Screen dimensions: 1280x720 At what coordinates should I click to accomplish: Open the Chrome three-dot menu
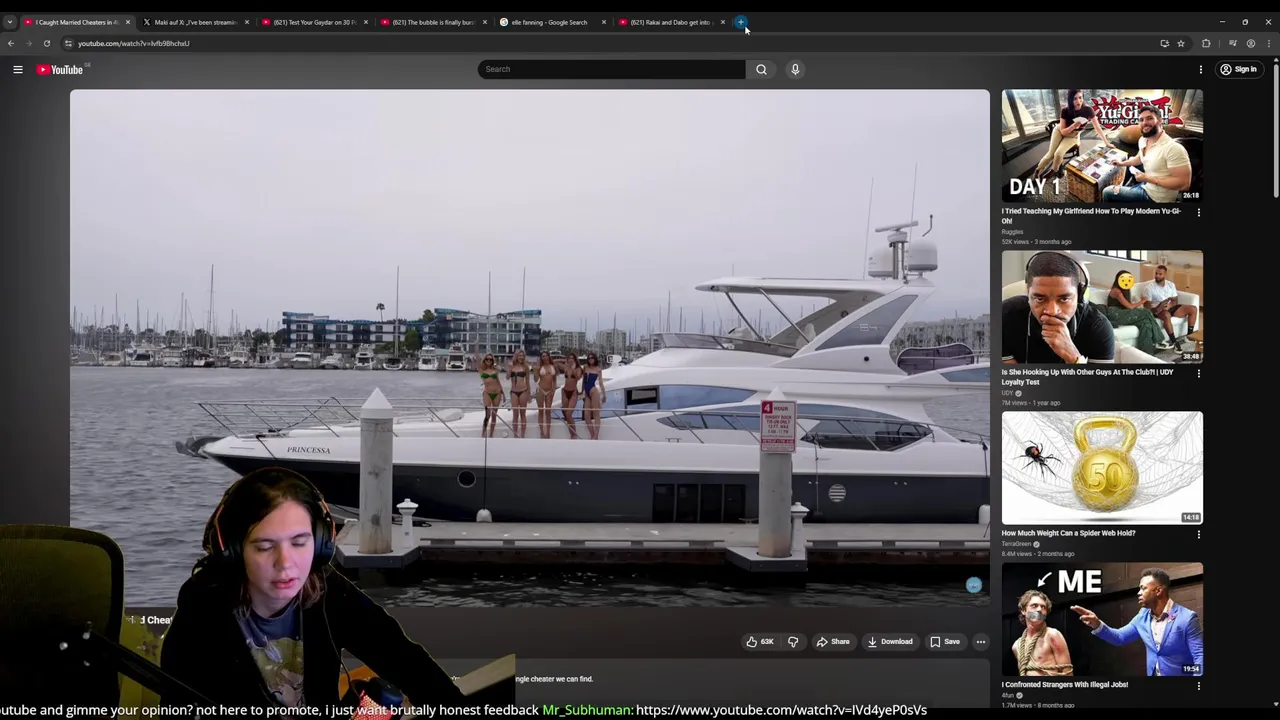click(x=1269, y=43)
